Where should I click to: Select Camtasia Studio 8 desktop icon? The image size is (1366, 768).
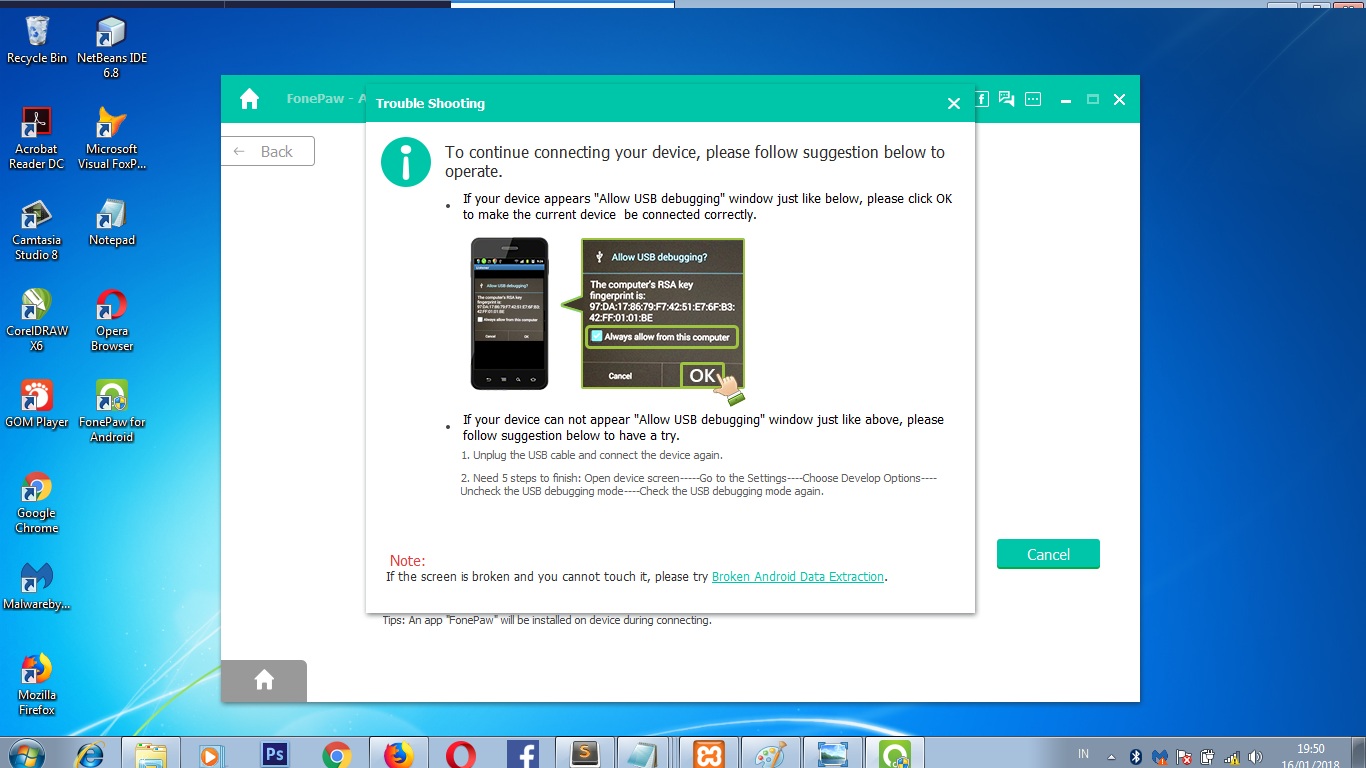point(37,230)
